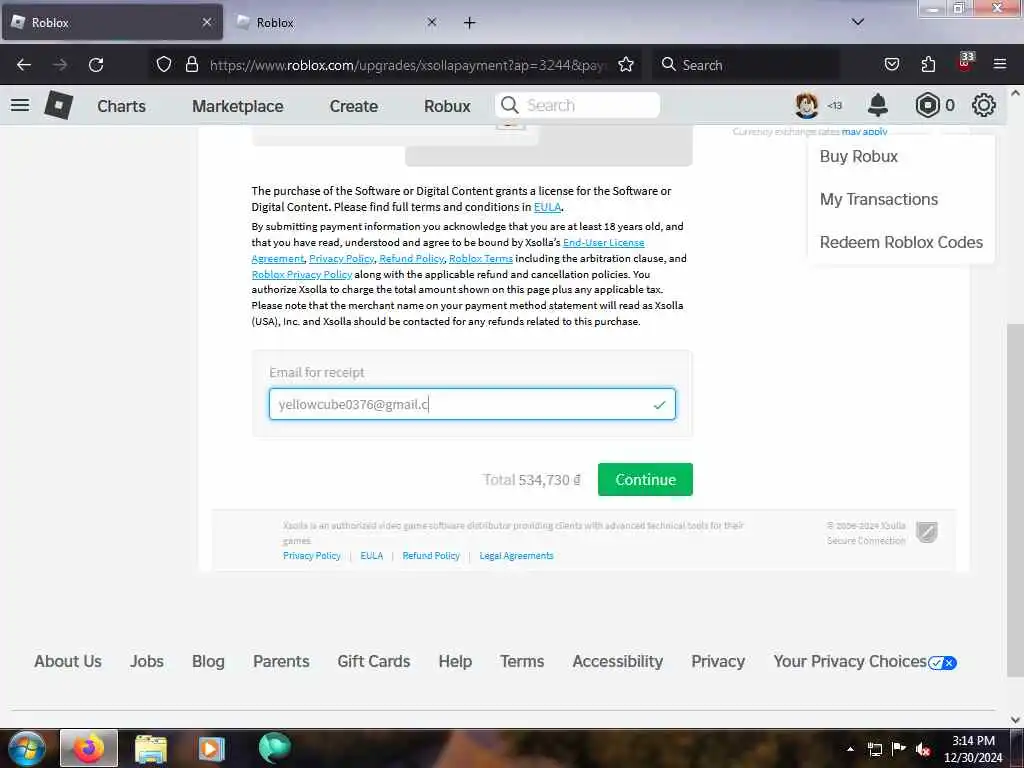This screenshot has width=1024, height=768.
Task: Open the Parents footer link
Action: click(281, 662)
